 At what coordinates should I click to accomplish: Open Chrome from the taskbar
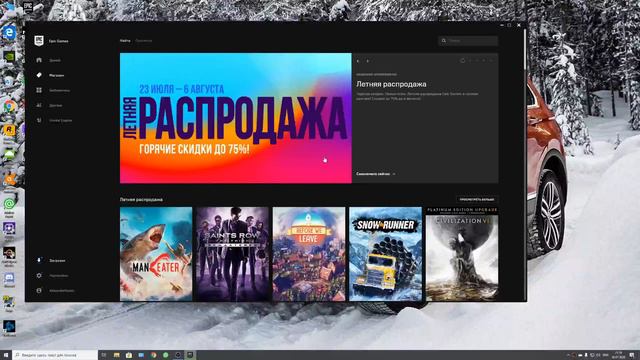point(153,355)
